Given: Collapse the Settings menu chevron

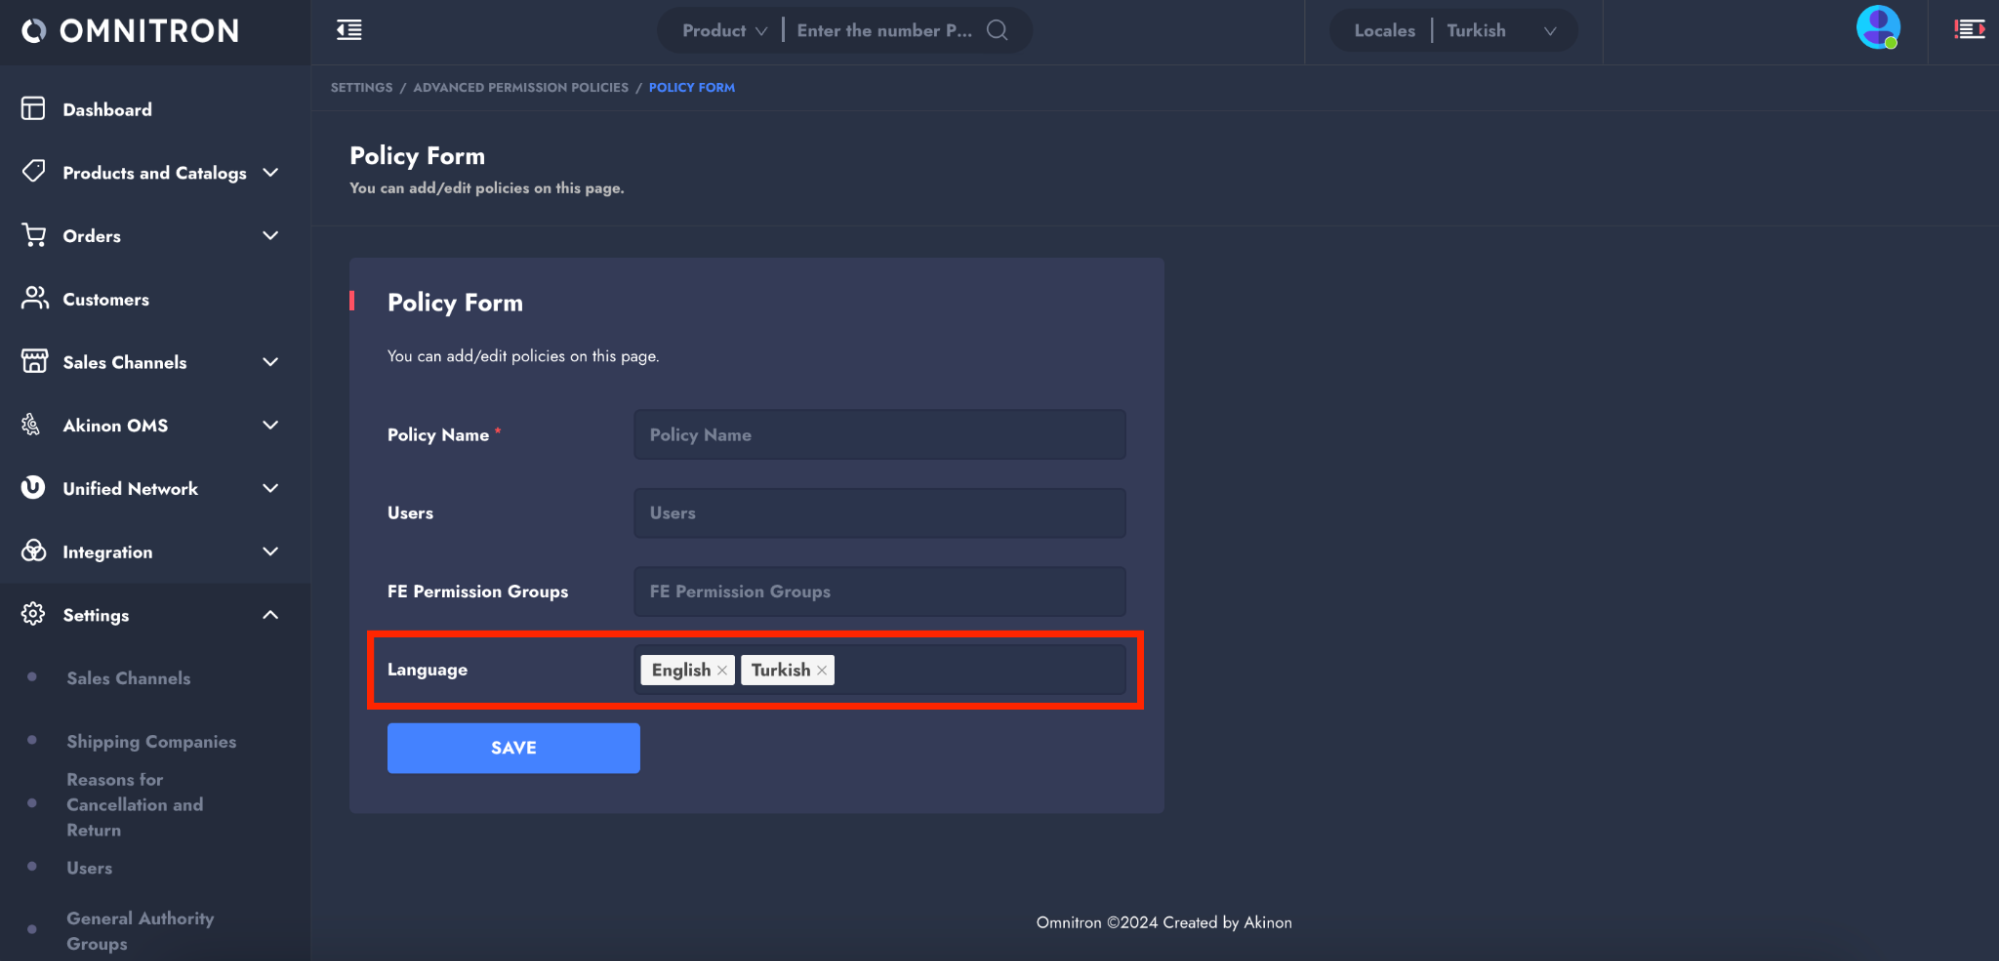Looking at the screenshot, I should tap(270, 614).
